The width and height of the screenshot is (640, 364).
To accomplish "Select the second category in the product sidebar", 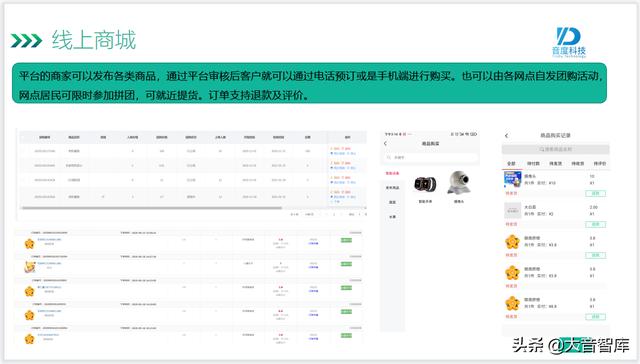I will point(392,188).
